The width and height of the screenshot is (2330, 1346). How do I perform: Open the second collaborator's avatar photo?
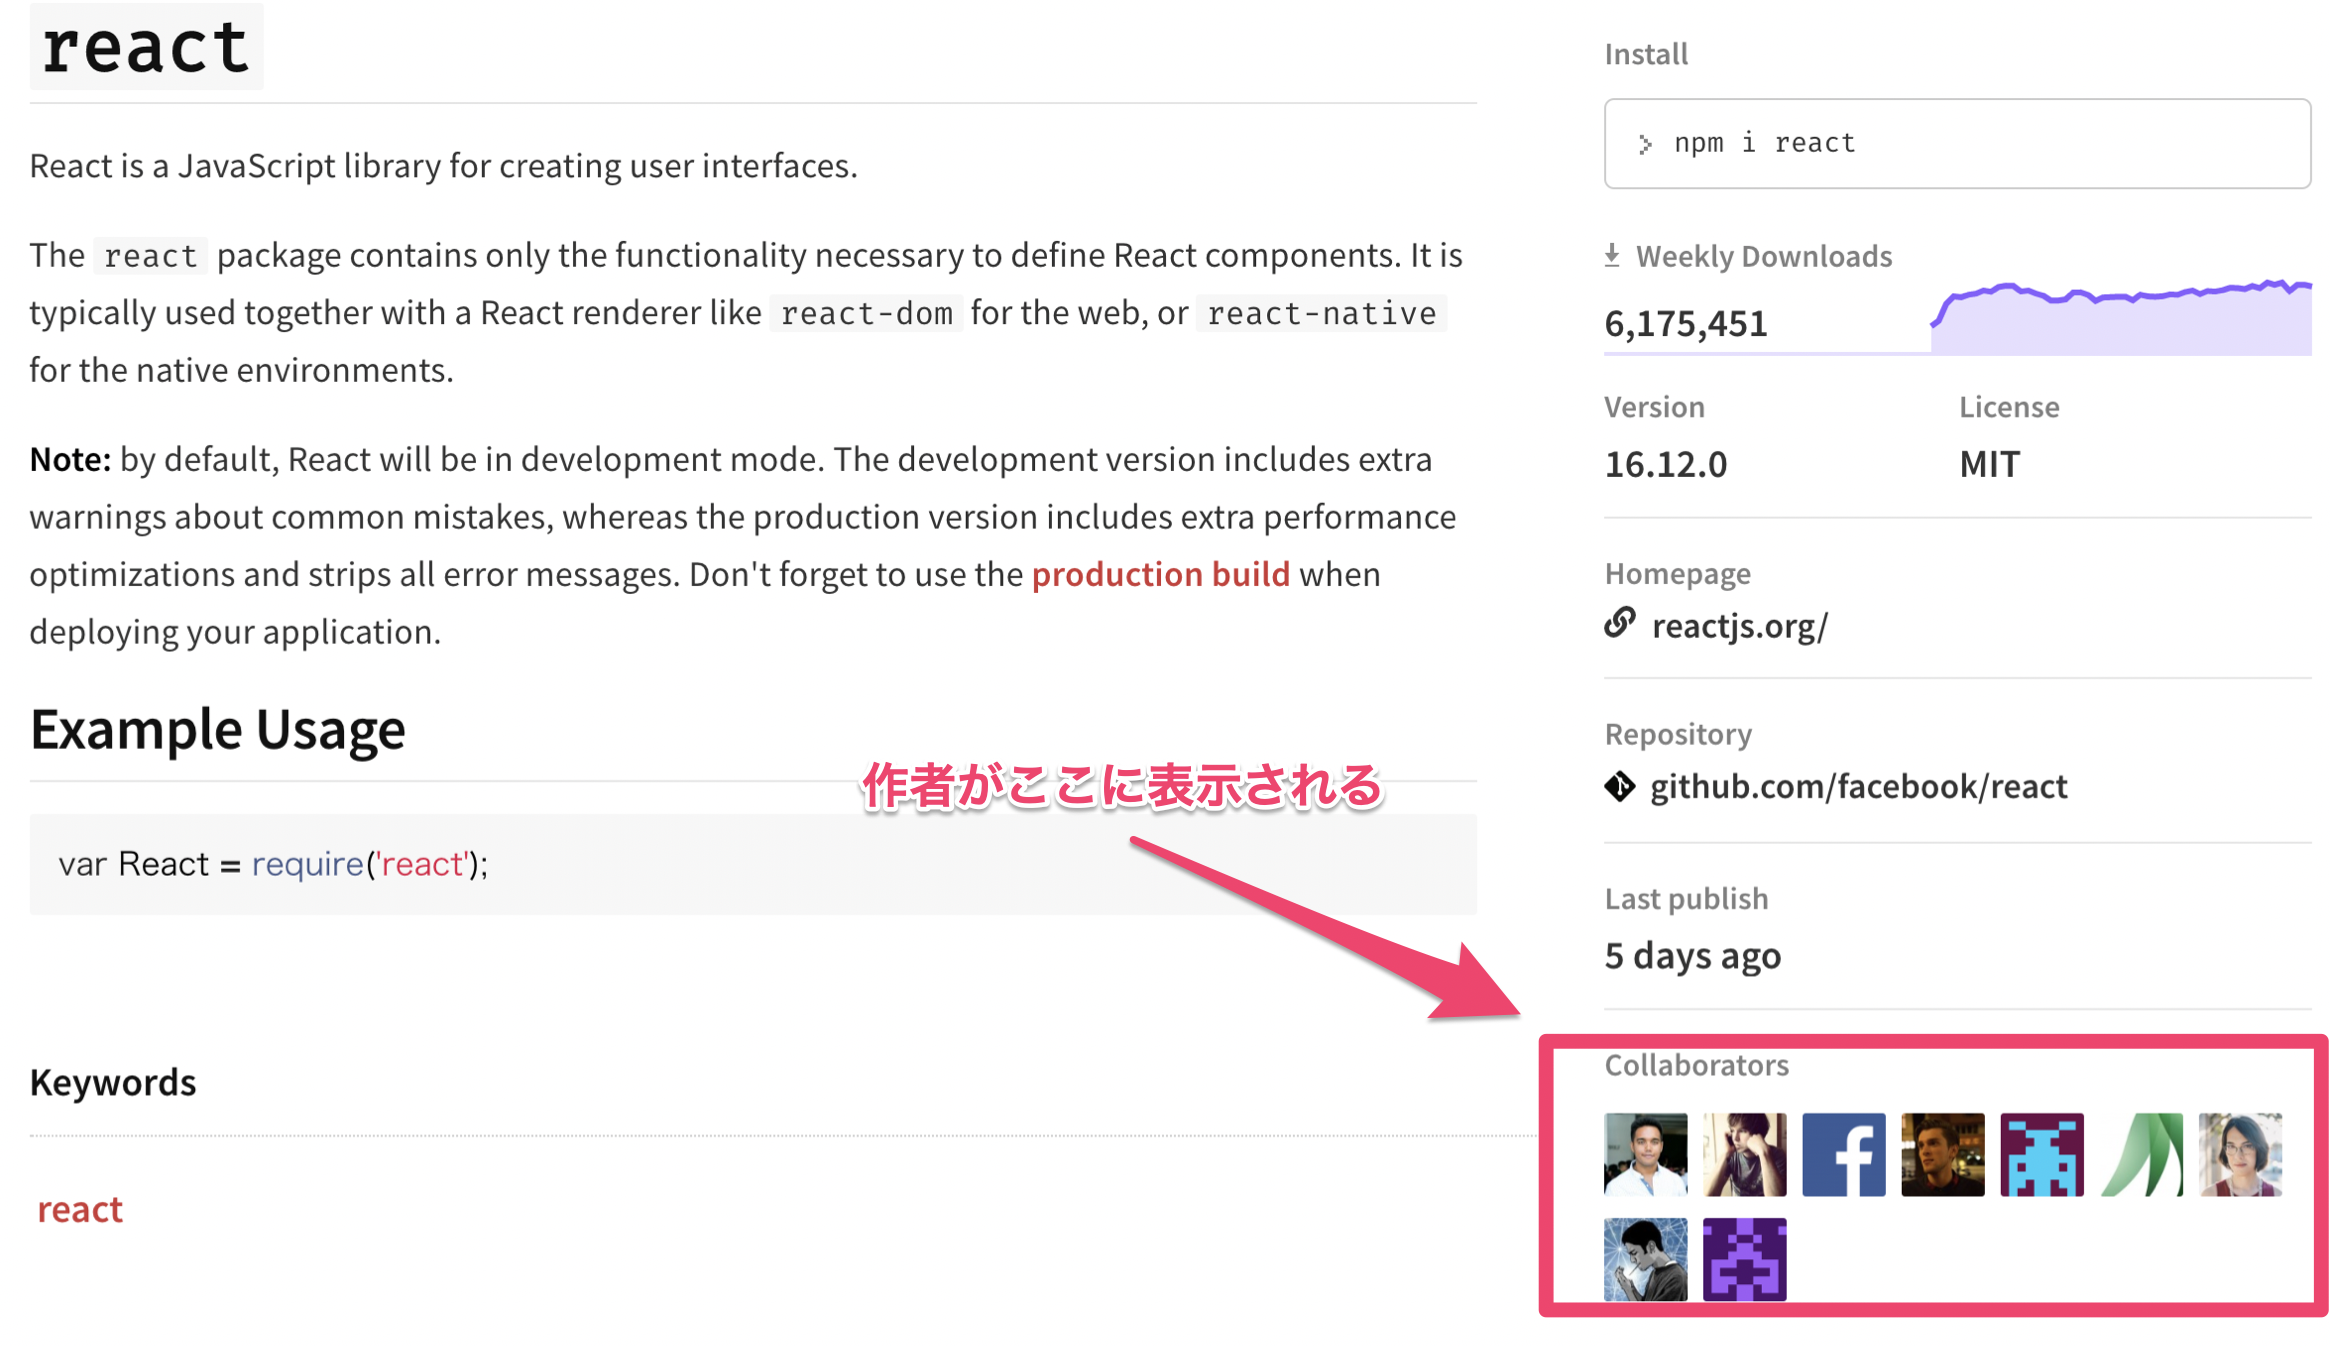click(x=1744, y=1154)
